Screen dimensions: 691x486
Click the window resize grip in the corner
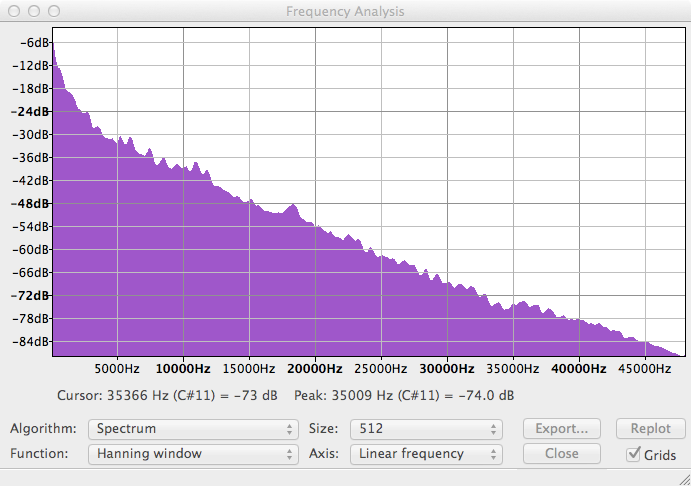pos(684,479)
